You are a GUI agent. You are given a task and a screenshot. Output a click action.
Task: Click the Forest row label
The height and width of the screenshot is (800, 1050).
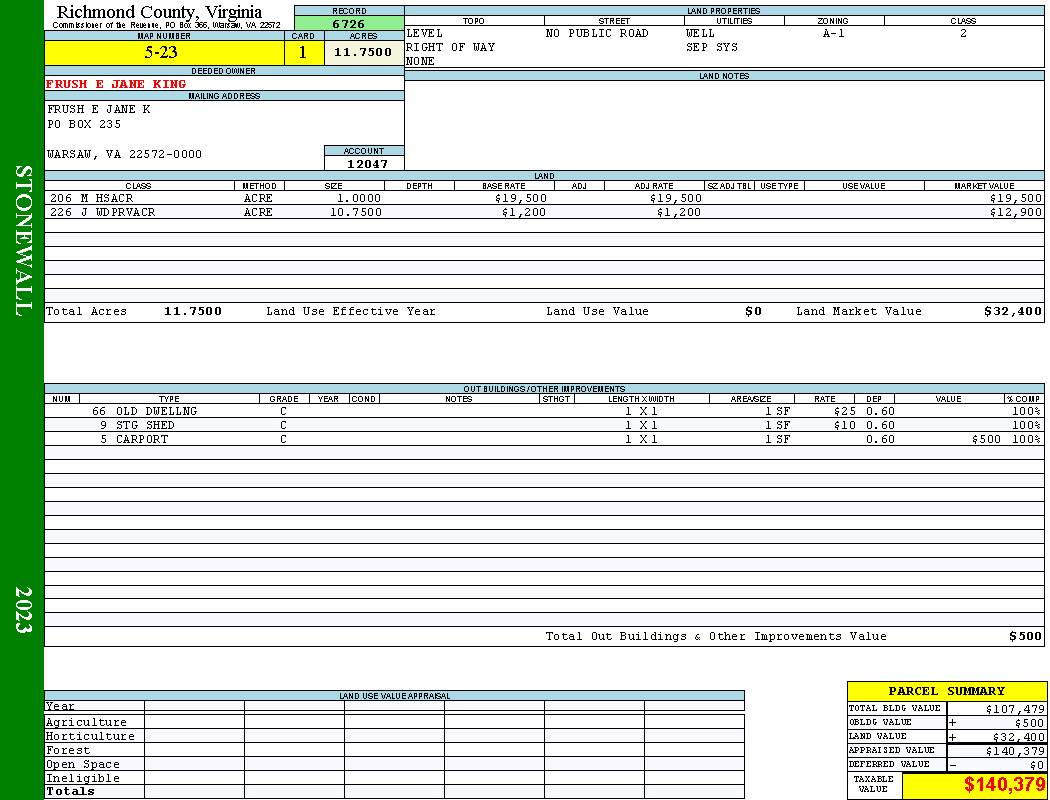[68, 750]
